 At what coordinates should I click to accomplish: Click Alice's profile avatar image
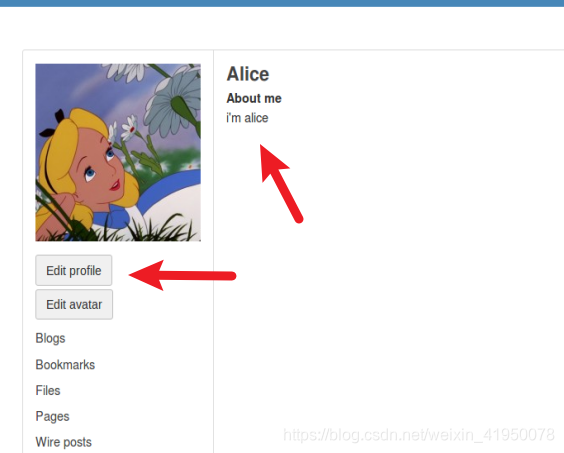pos(118,153)
